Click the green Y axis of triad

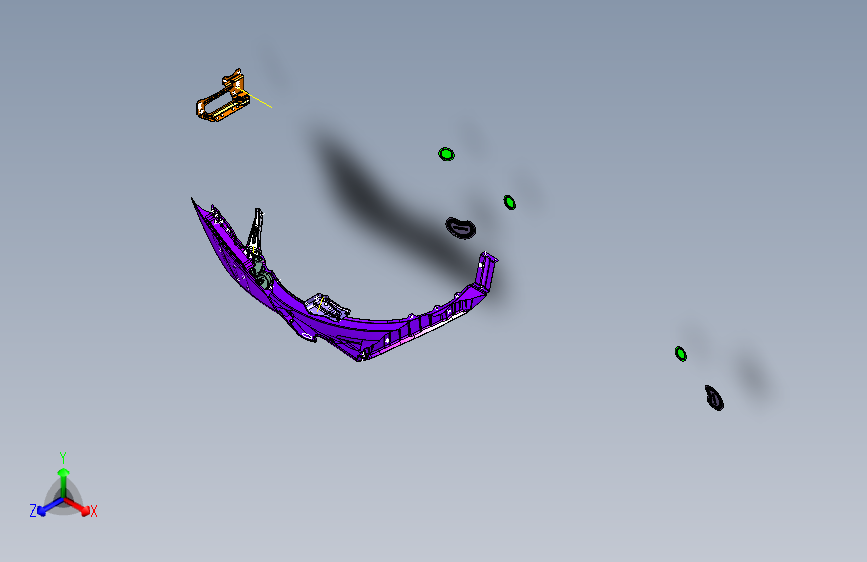pos(64,483)
